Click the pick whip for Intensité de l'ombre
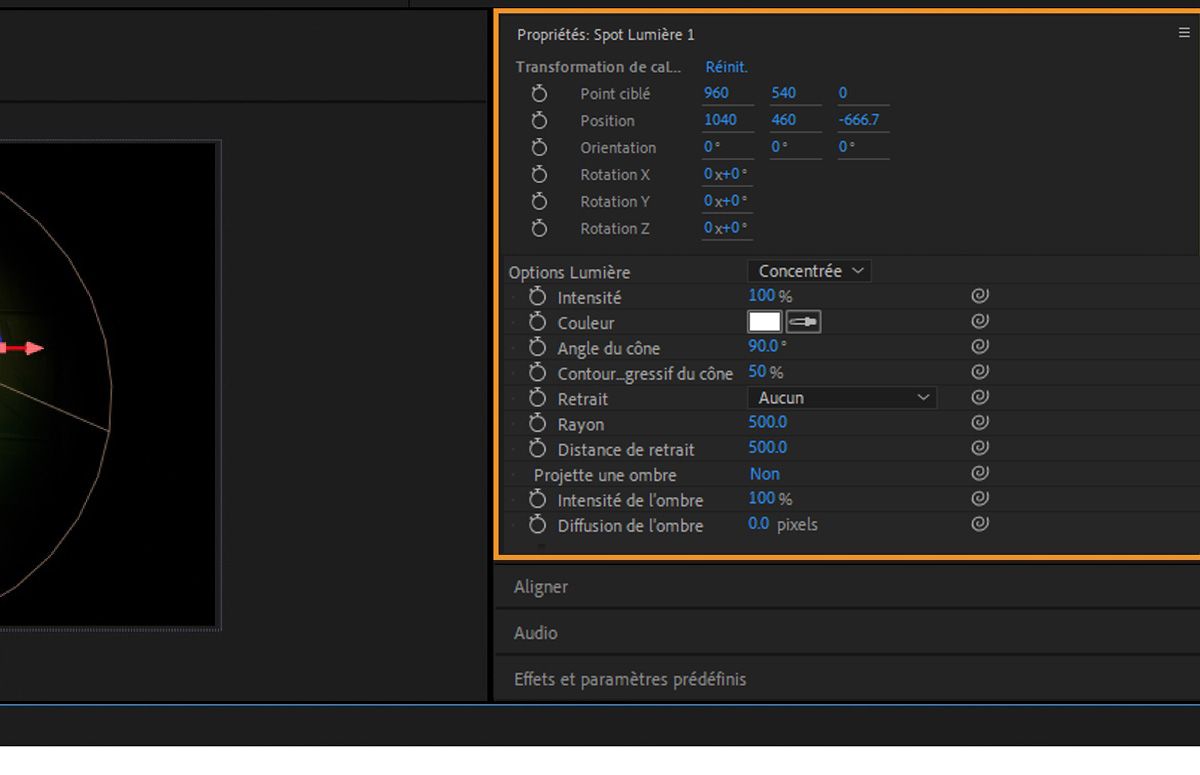The width and height of the screenshot is (1200, 775). pos(980,498)
